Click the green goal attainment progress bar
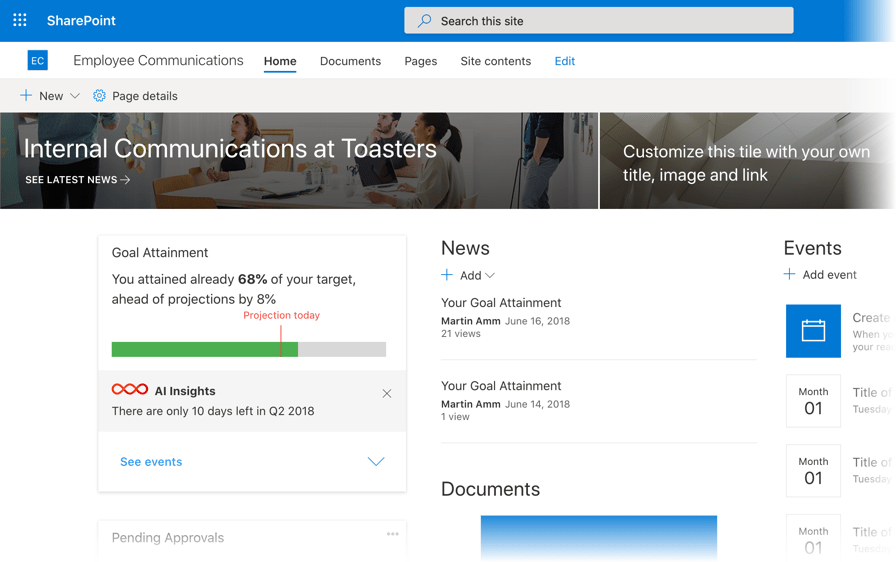Screen dimensions: 896x562 point(205,349)
